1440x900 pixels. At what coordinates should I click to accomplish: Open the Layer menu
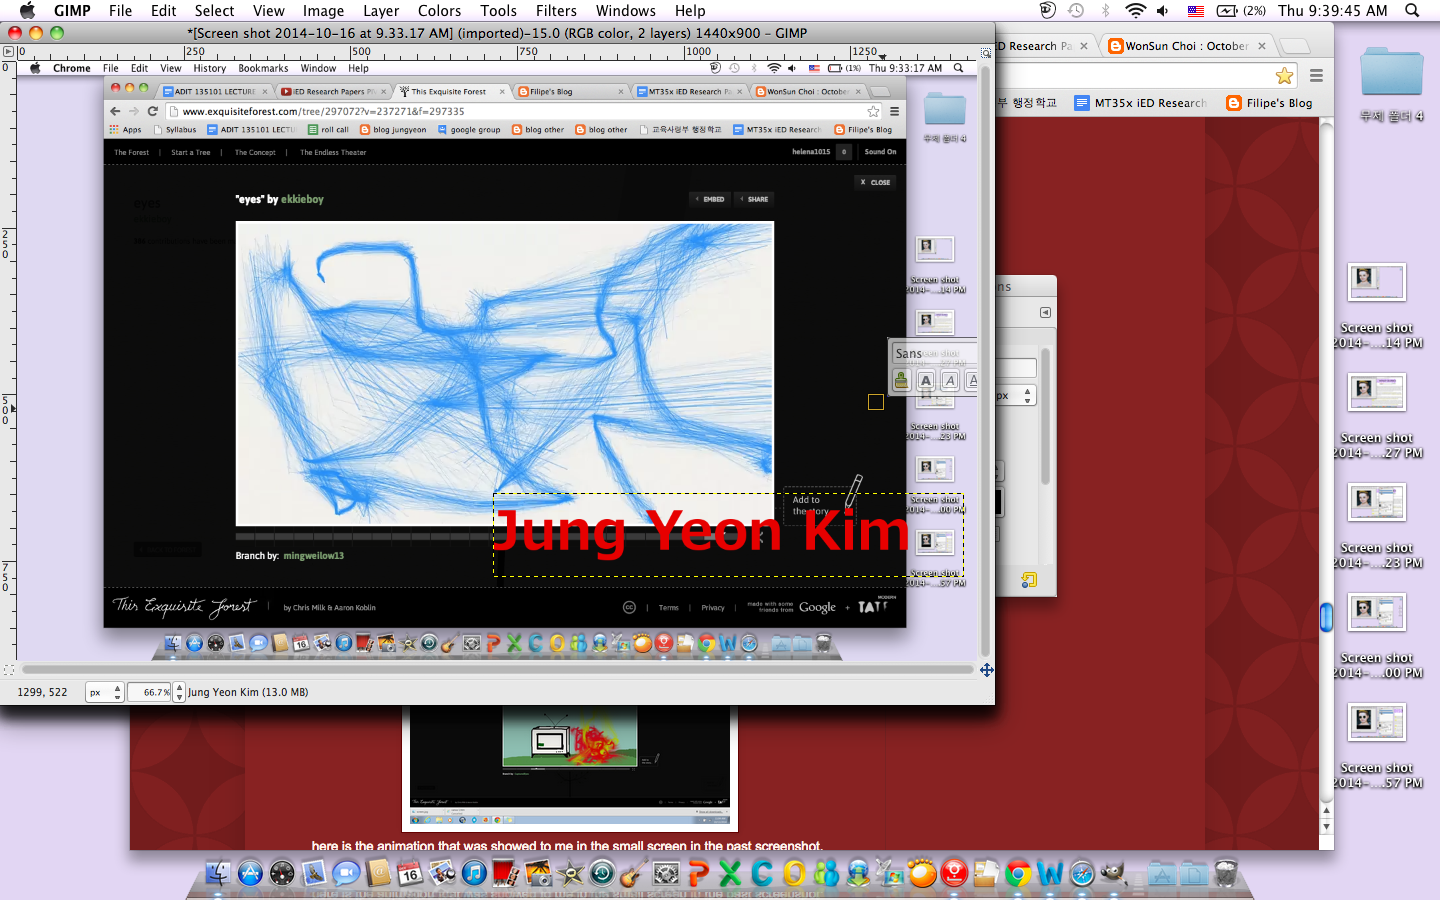point(381,11)
